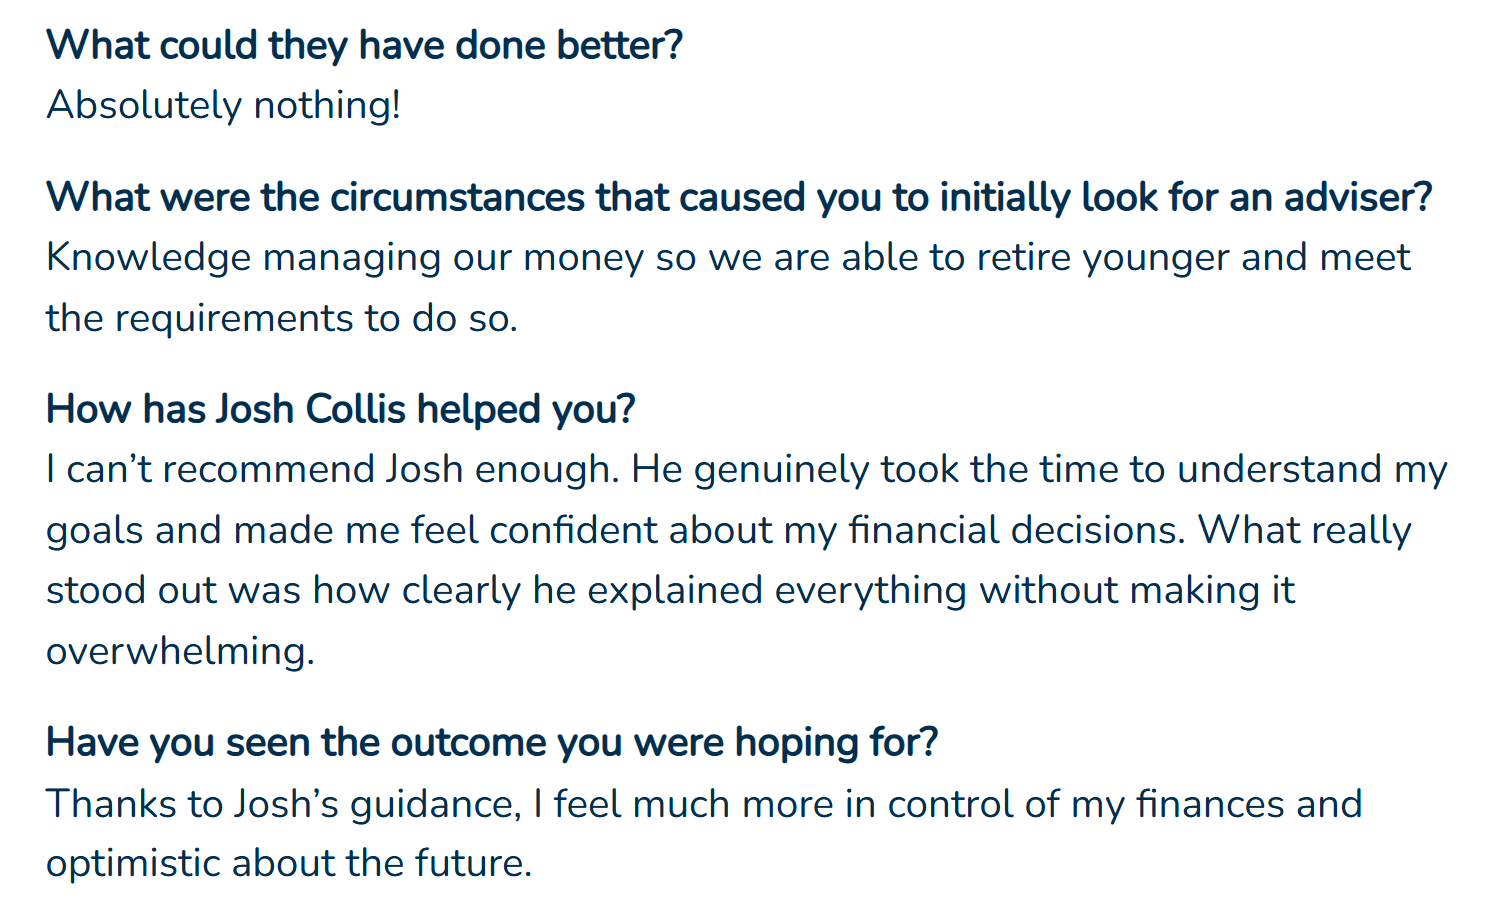Image resolution: width=1497 pixels, height=920 pixels.
Task: Click 'the requirements to do so.' line
Action: [282, 318]
